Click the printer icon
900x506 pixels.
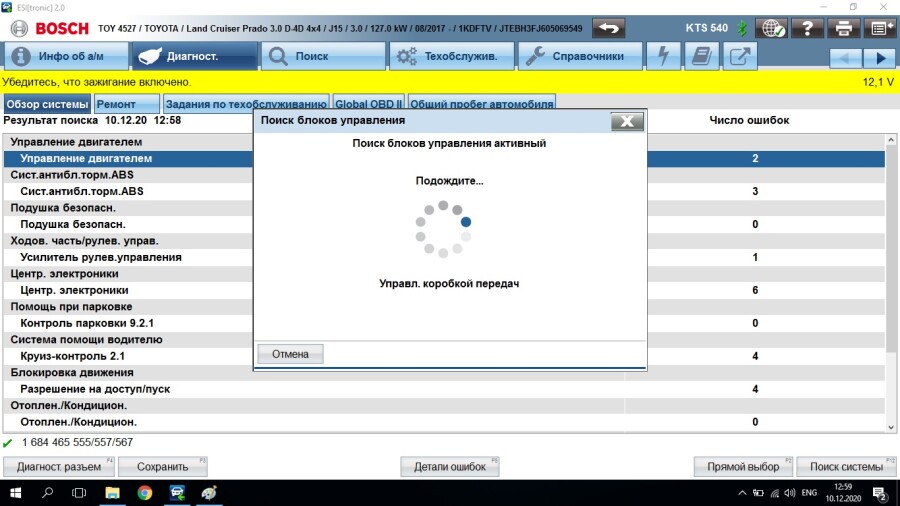(x=843, y=28)
